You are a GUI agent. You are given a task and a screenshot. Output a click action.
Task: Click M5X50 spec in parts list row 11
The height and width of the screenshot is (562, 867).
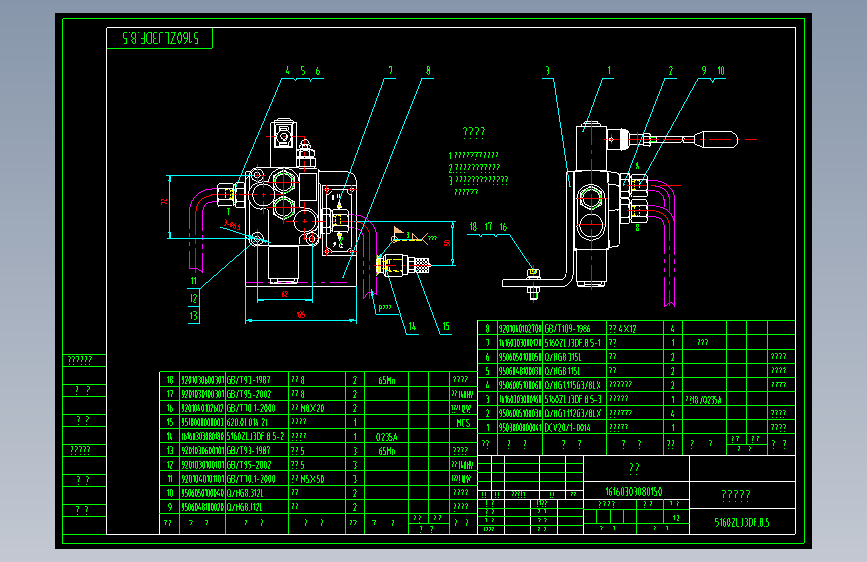click(x=312, y=479)
